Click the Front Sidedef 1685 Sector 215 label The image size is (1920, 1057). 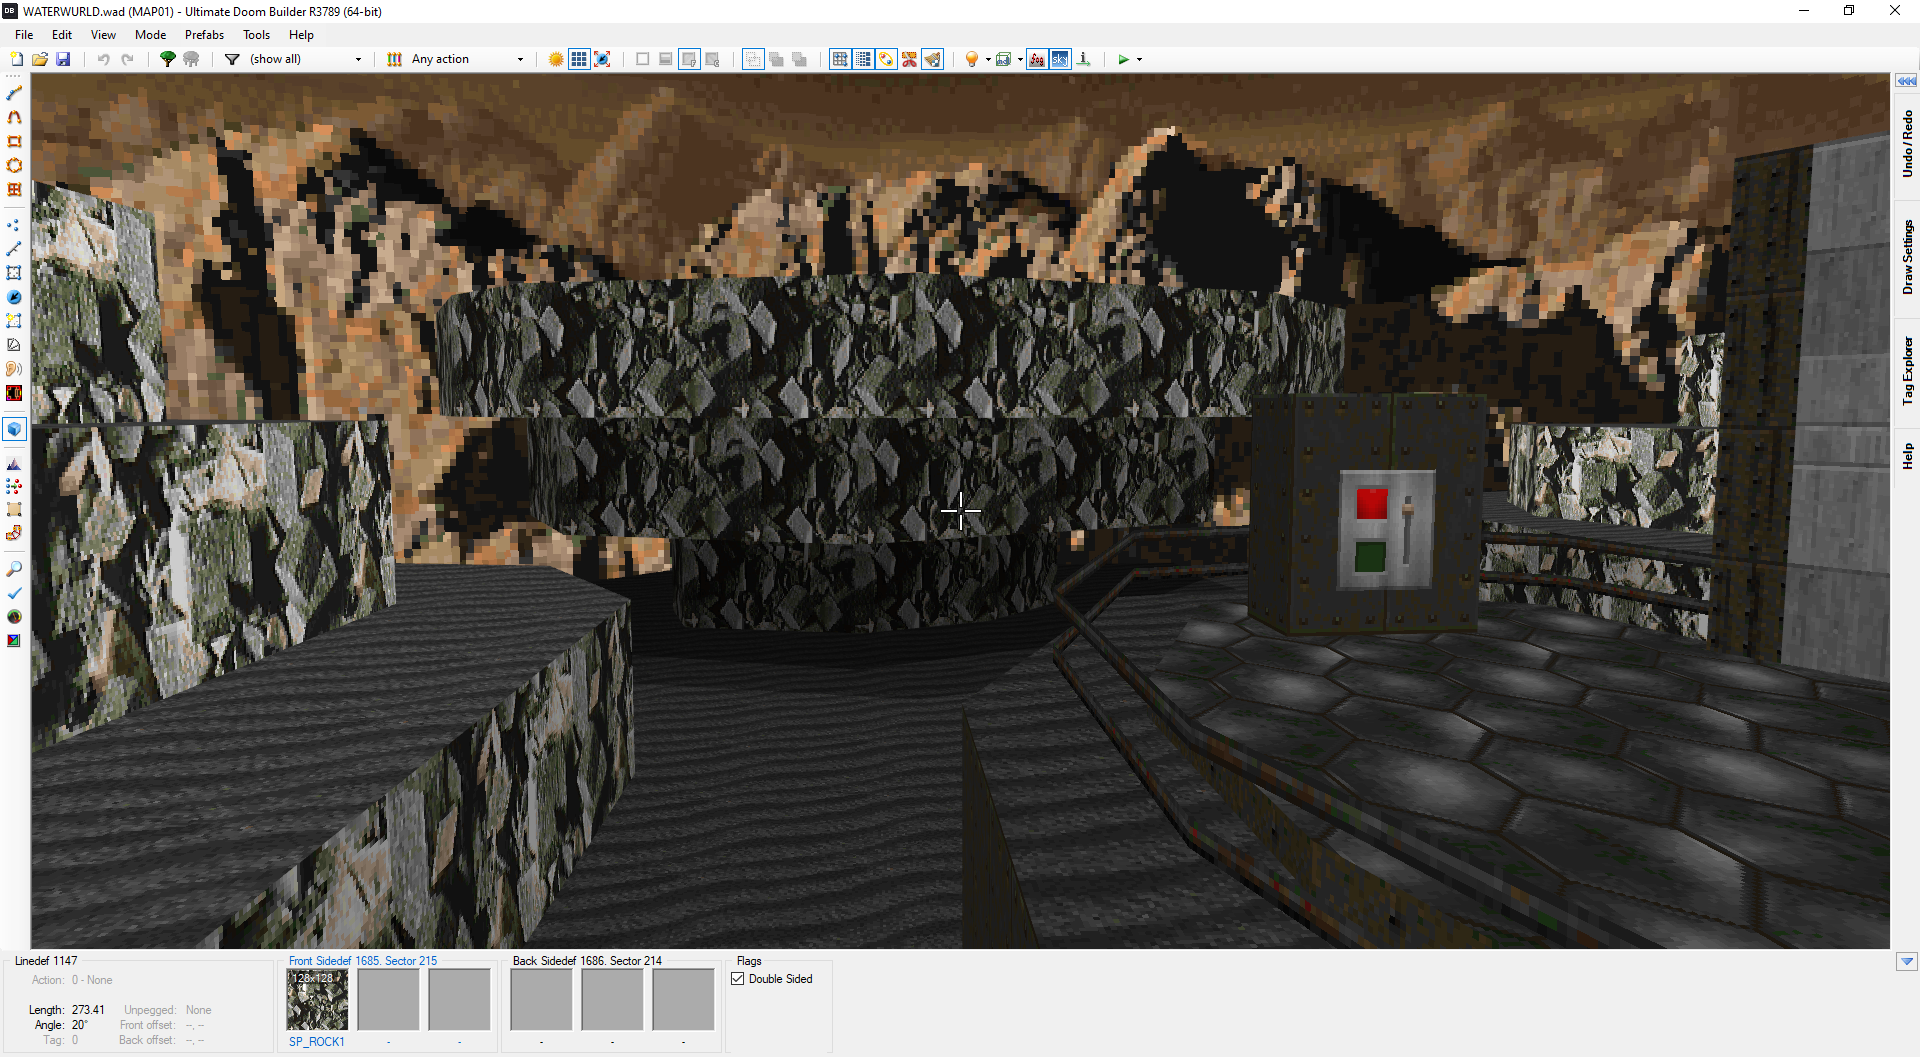coord(363,961)
